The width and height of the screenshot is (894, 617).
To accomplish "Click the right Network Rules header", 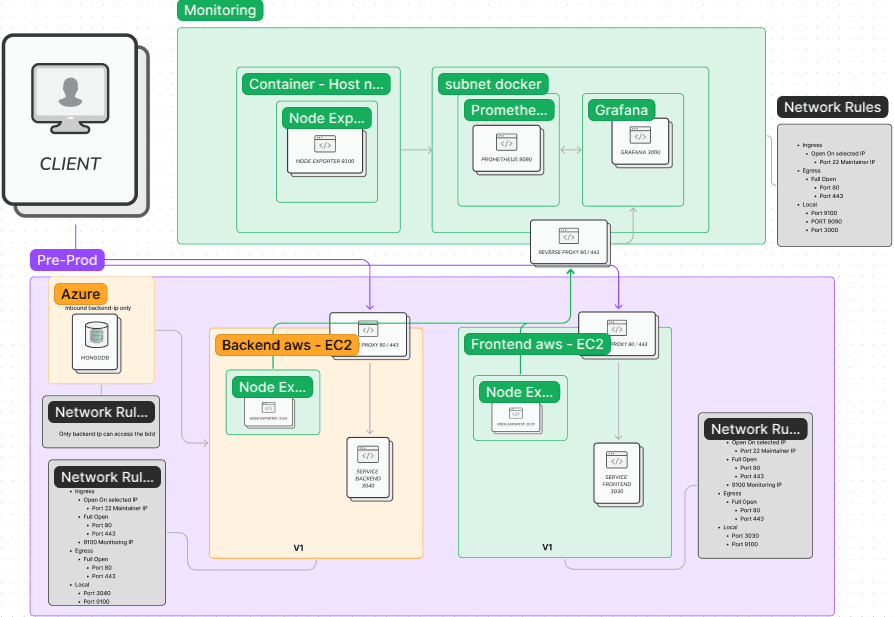I will 832,107.
